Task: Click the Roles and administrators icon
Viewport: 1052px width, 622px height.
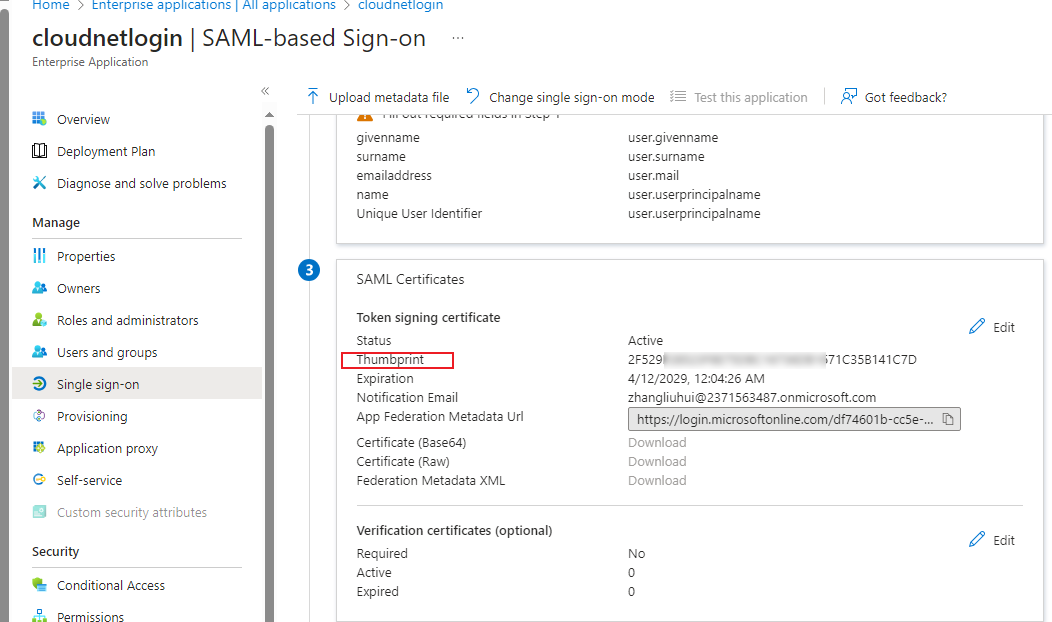Action: tap(40, 319)
